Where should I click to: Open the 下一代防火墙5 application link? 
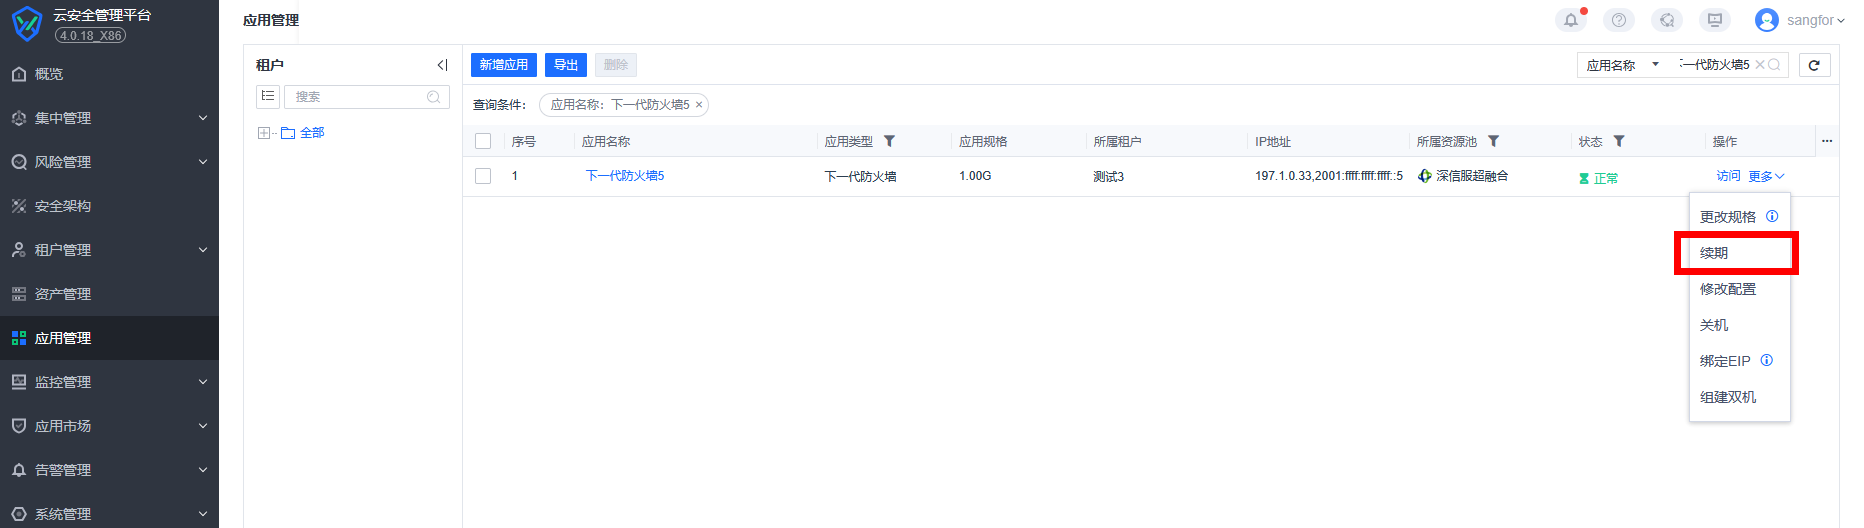[x=624, y=176]
